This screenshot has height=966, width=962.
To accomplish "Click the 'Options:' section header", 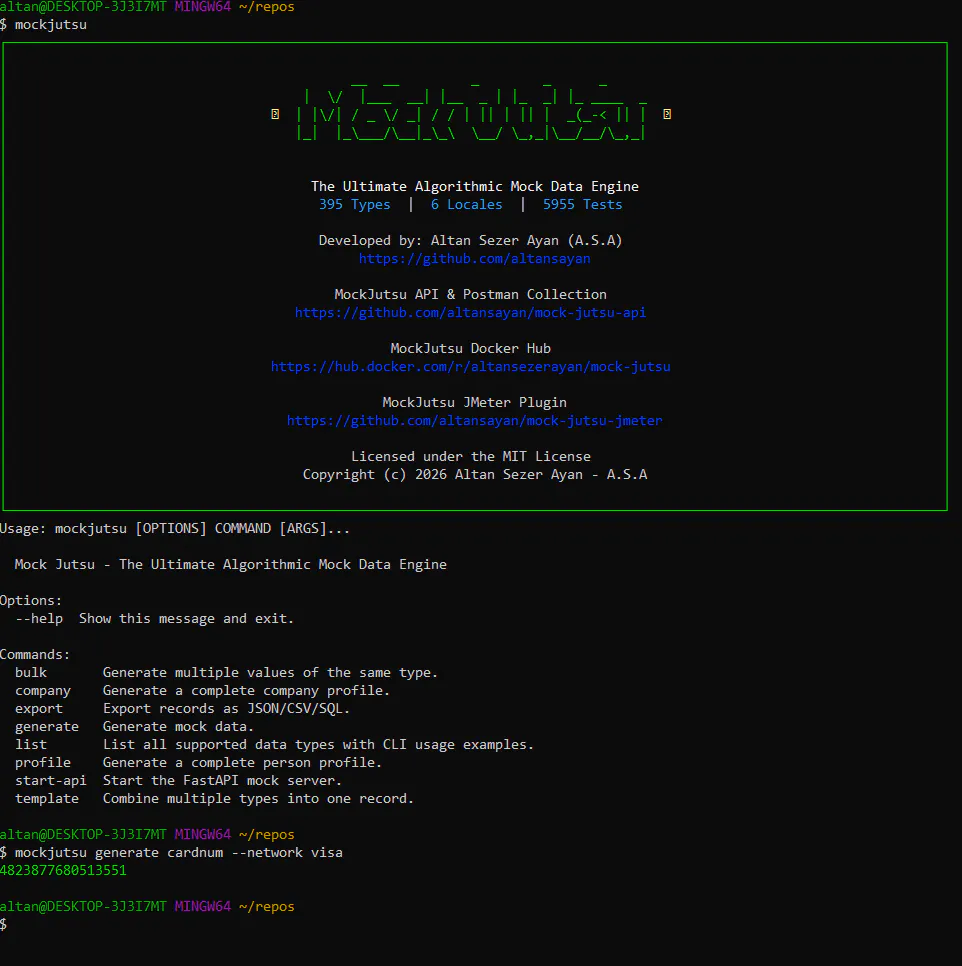I will 31,601.
